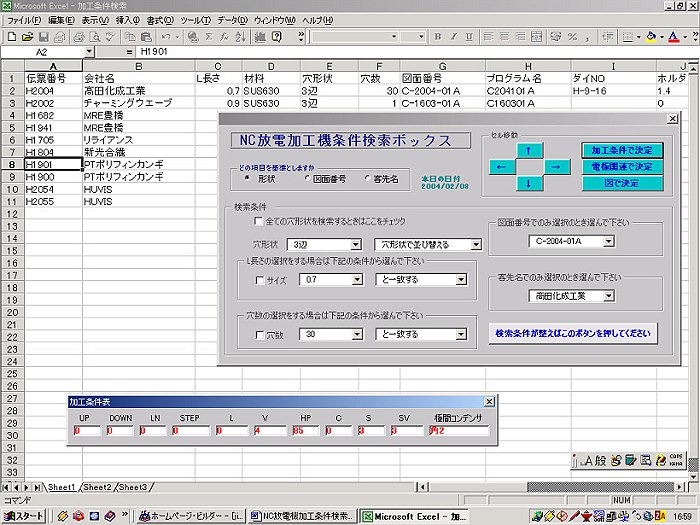The image size is (700, 525).
Task: Switch to the Sheet2 tab
Action: point(98,488)
